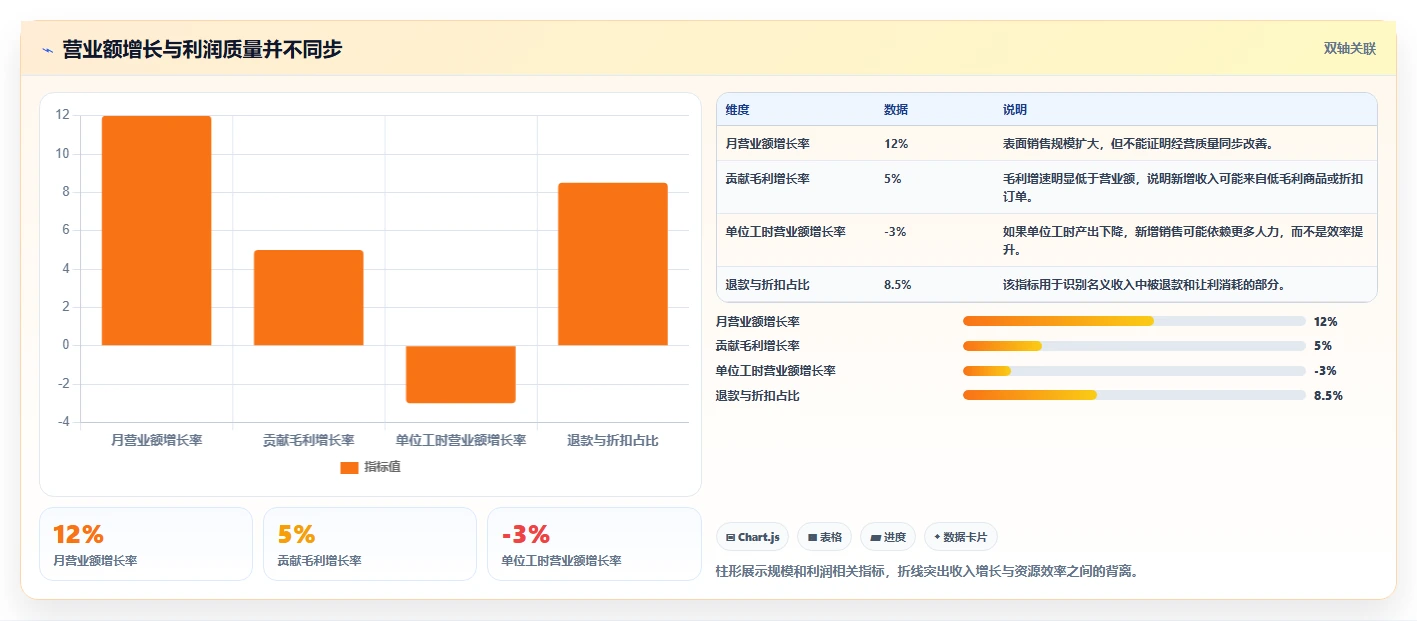Click description starting 如果单位工时产出下降
This screenshot has height=621, width=1417.
point(1184,240)
